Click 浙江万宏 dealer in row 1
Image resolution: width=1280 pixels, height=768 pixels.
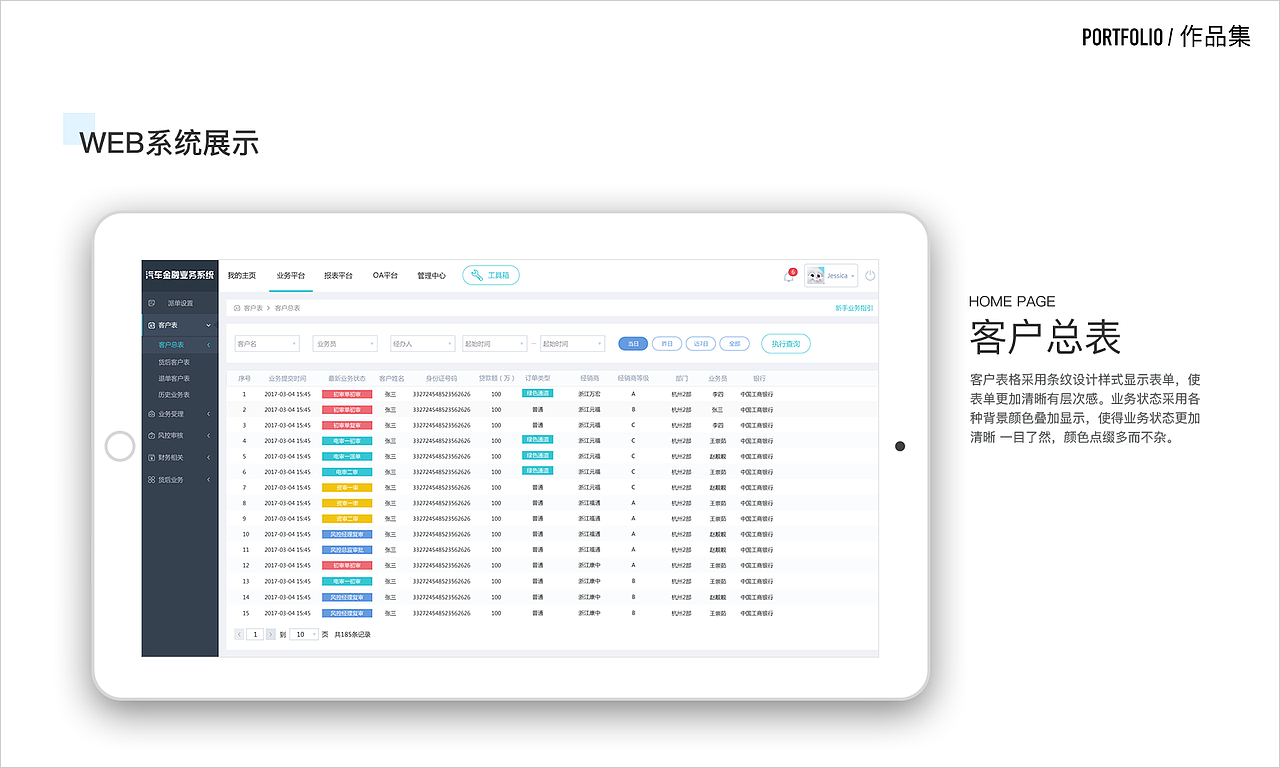coord(589,394)
